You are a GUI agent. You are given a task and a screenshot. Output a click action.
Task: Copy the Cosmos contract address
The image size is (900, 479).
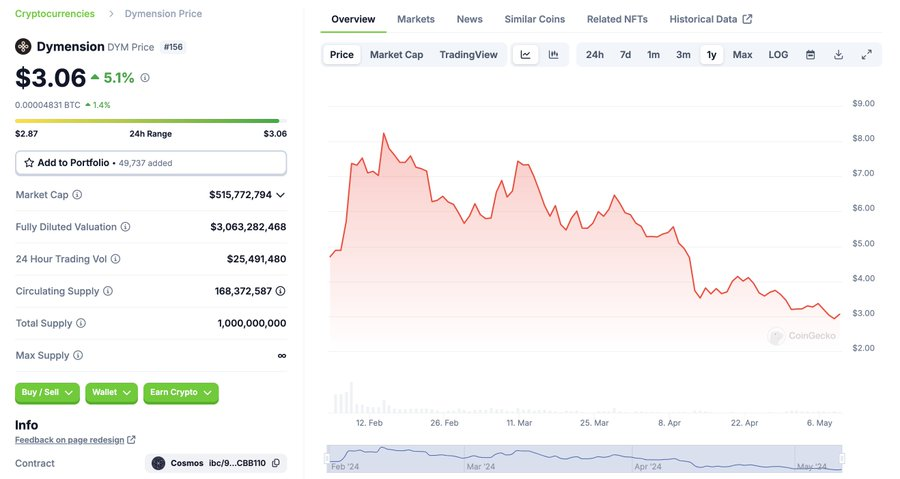[x=278, y=463]
